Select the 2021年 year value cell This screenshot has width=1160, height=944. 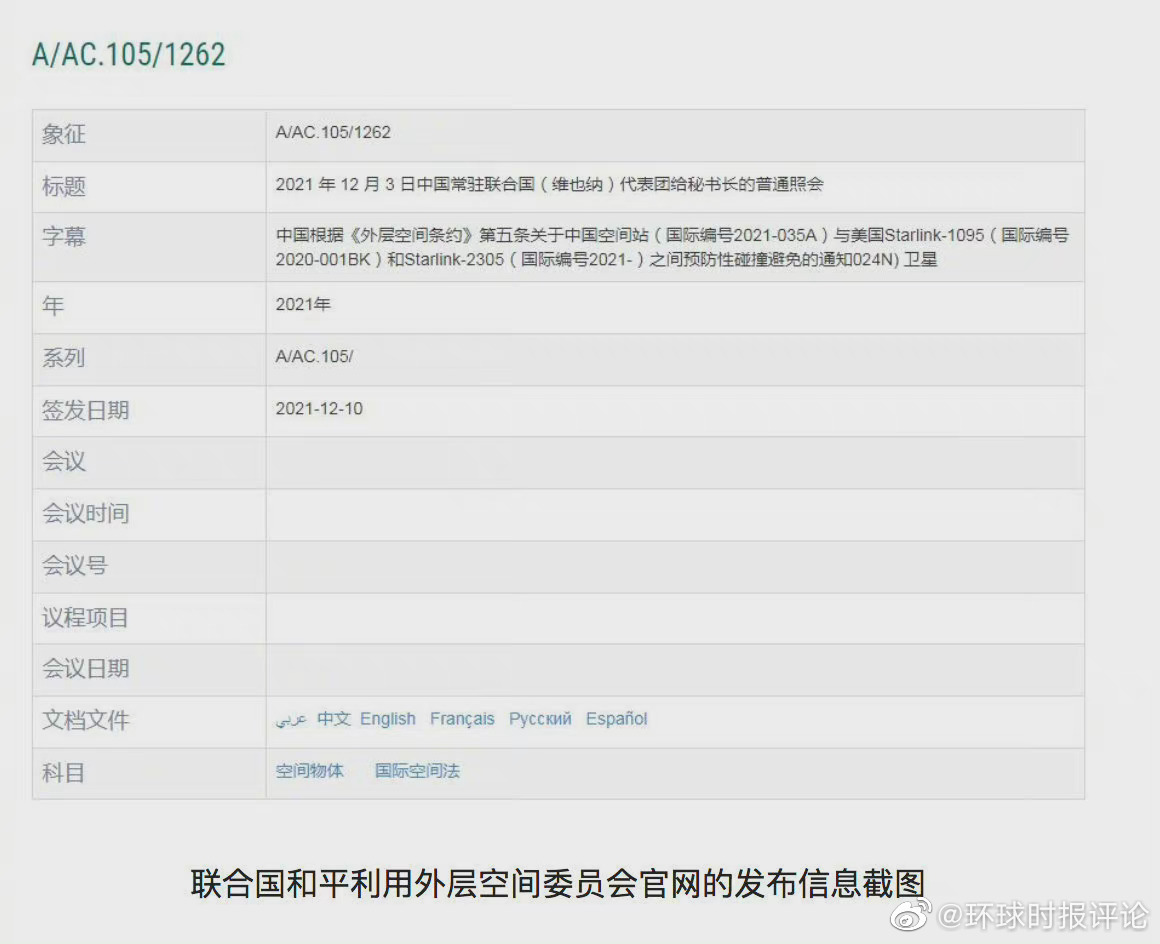tap(675, 307)
